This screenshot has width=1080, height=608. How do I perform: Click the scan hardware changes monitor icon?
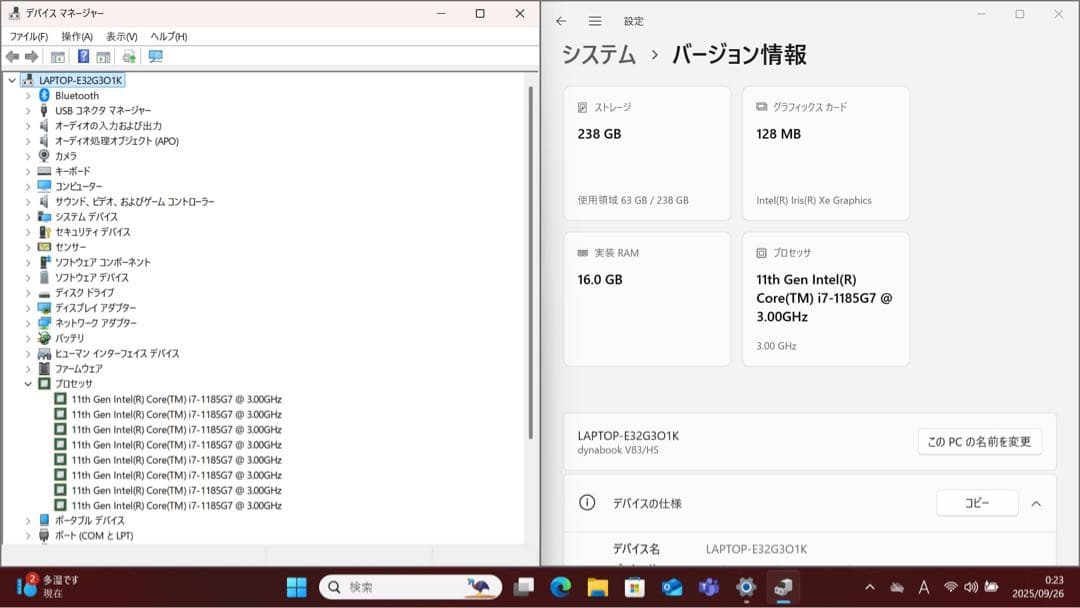[x=156, y=56]
